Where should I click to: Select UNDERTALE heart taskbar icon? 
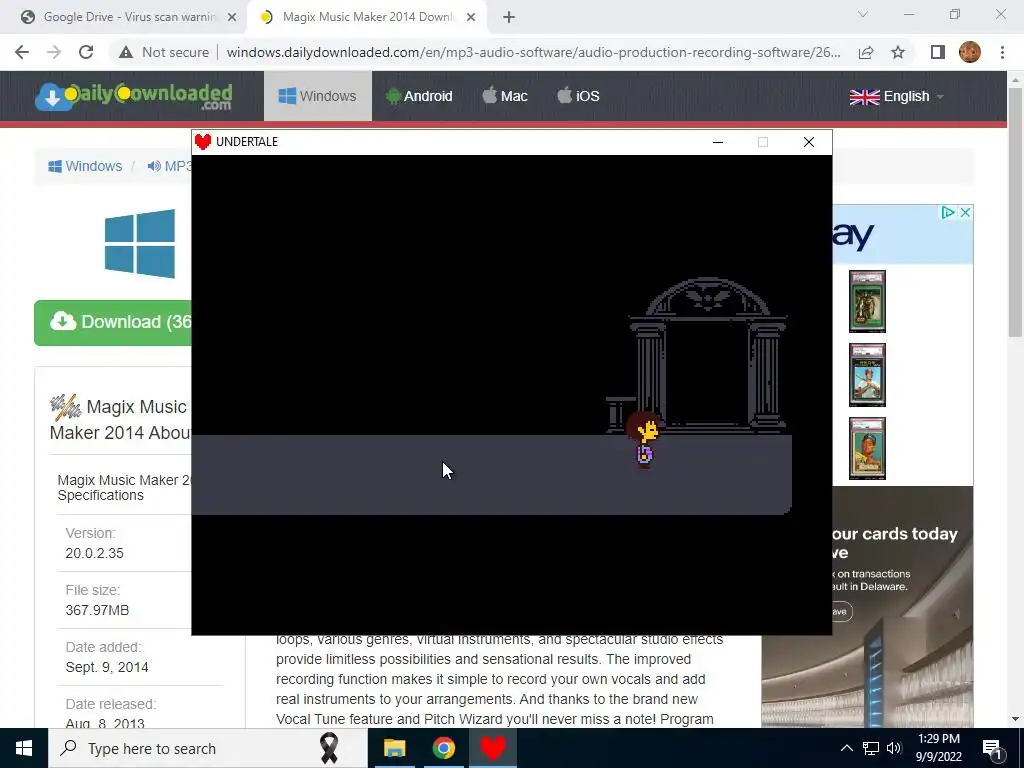493,748
